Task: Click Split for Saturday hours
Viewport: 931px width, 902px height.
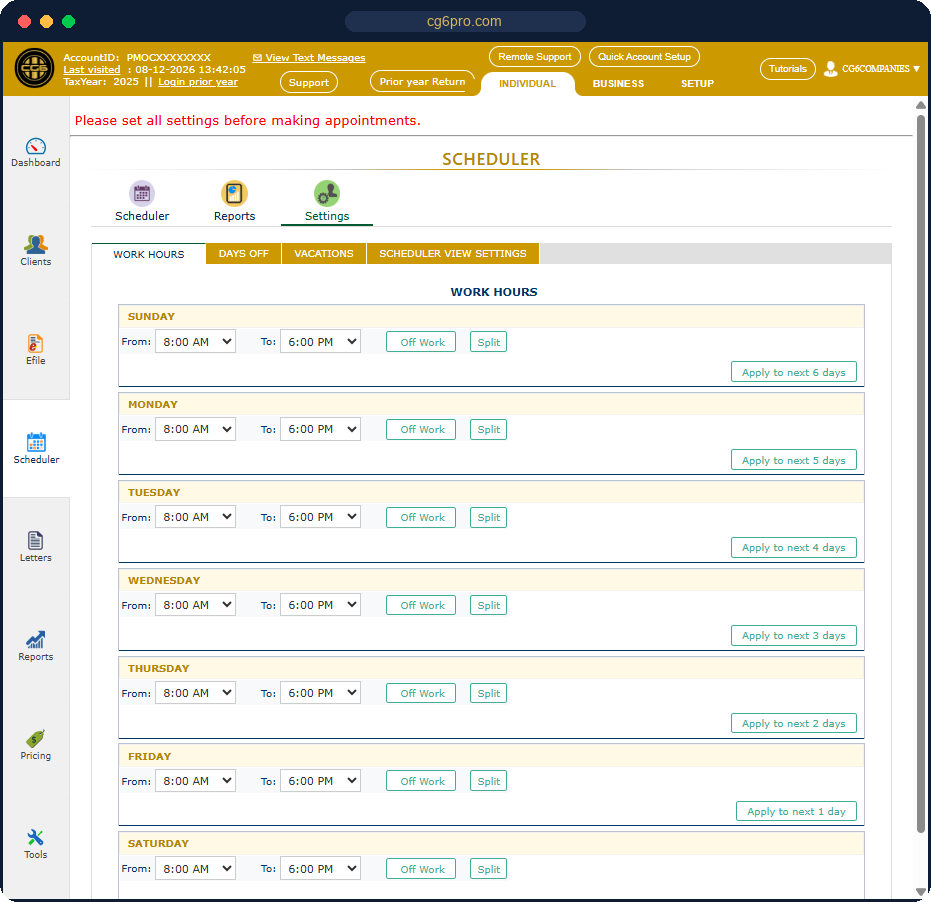Action: [489, 869]
